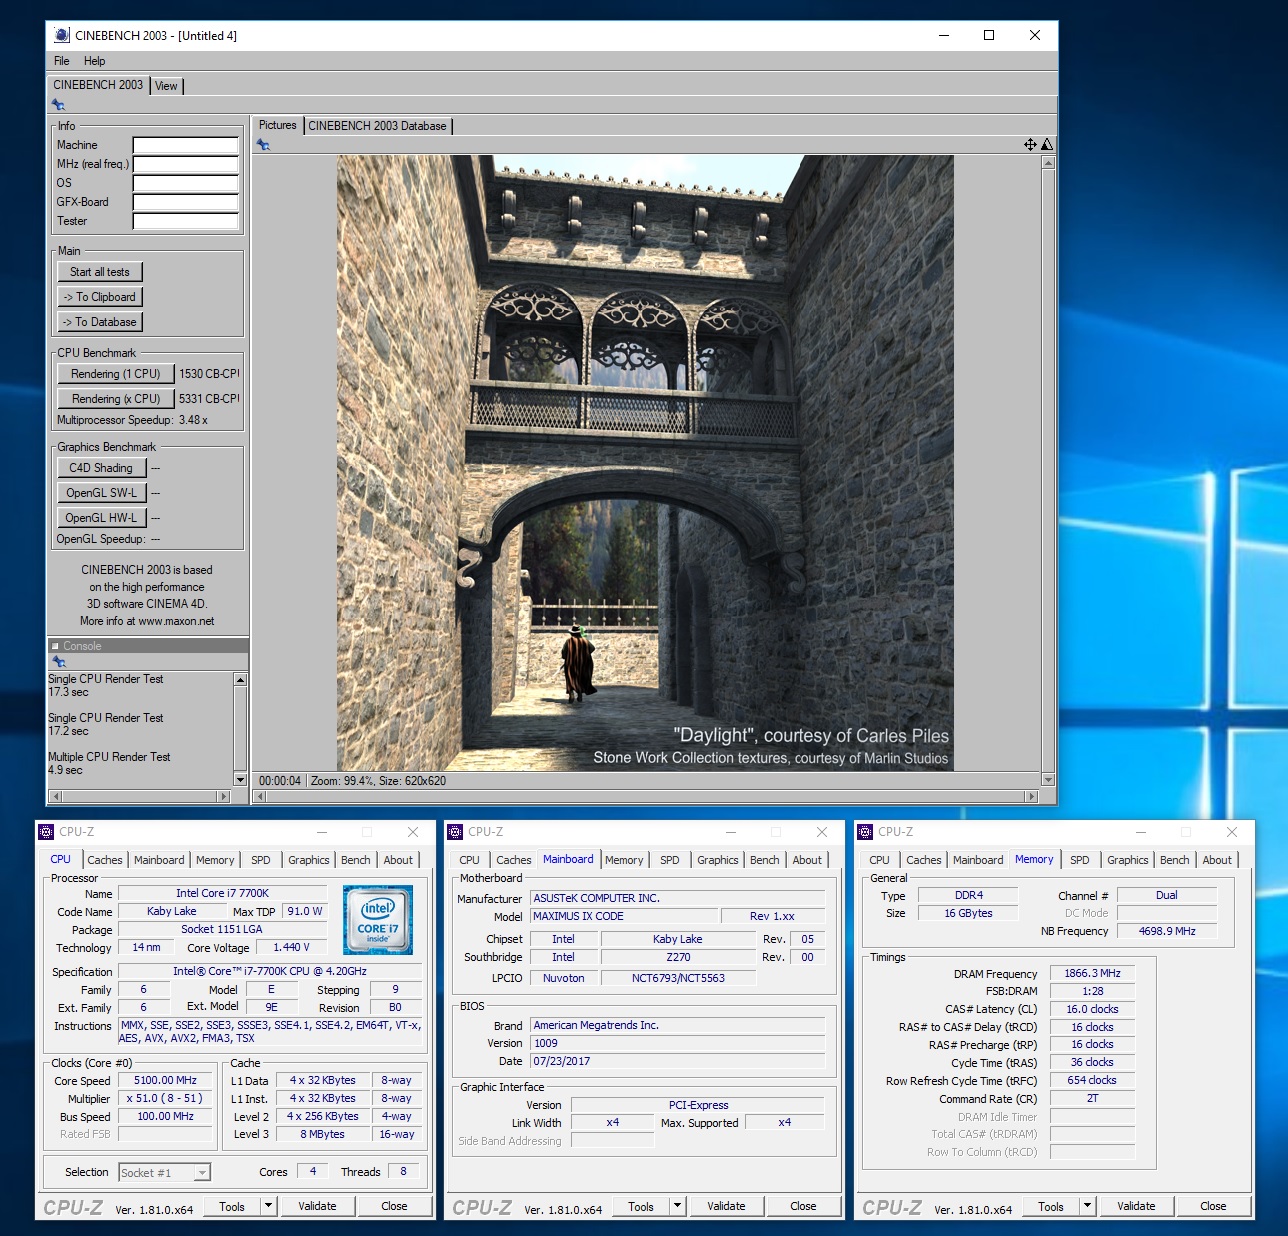Click the Intel Core i7 7700K name field
Image resolution: width=1288 pixels, height=1236 pixels.
[222, 893]
